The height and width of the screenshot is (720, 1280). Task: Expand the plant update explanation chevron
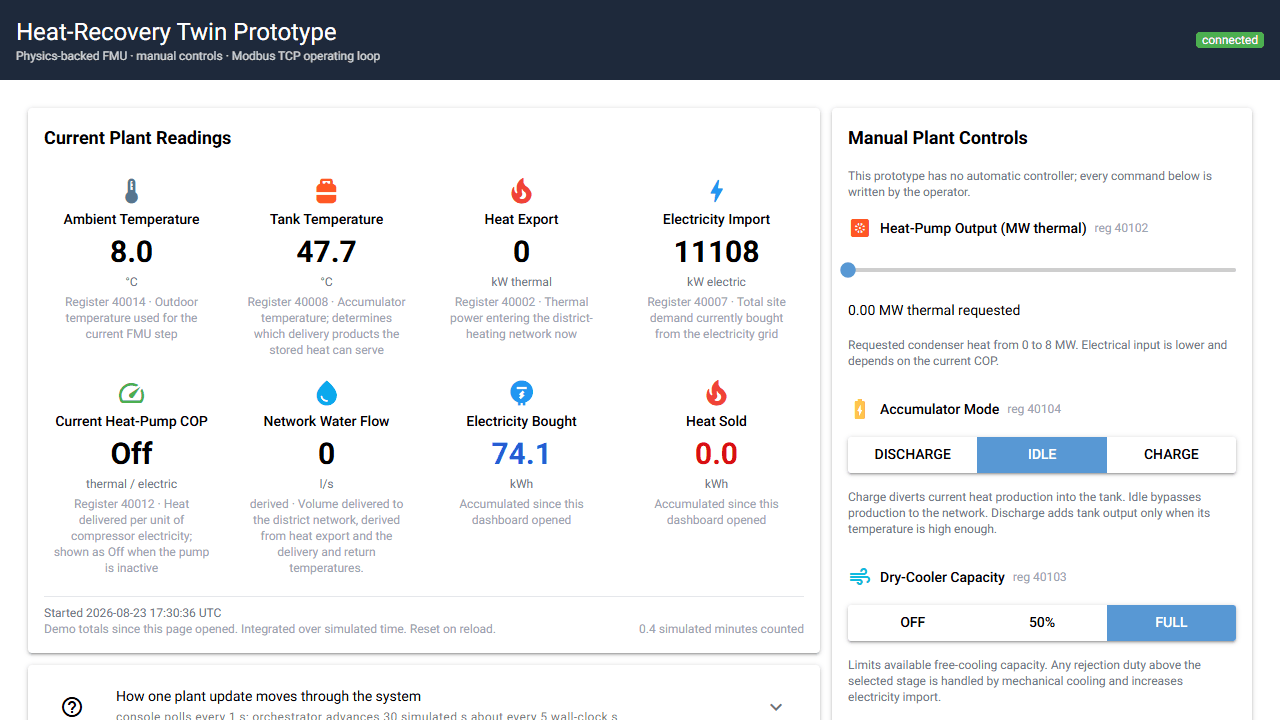coord(776,706)
